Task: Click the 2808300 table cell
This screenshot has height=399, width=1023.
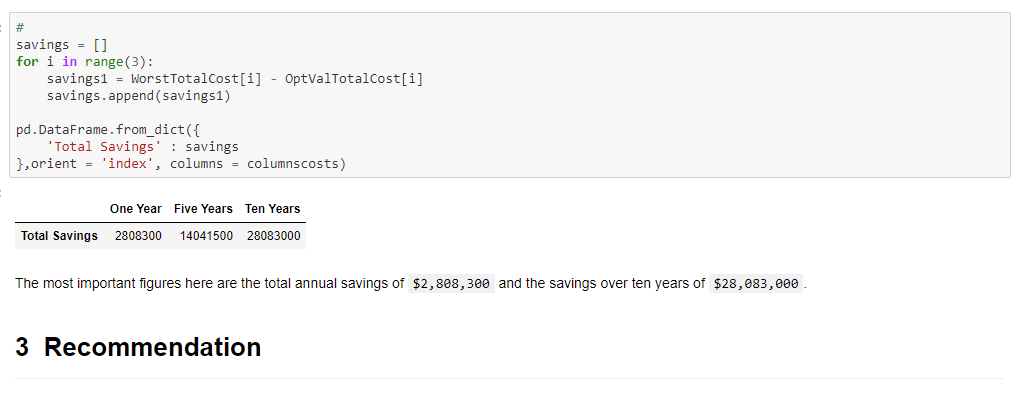Action: click(x=138, y=235)
